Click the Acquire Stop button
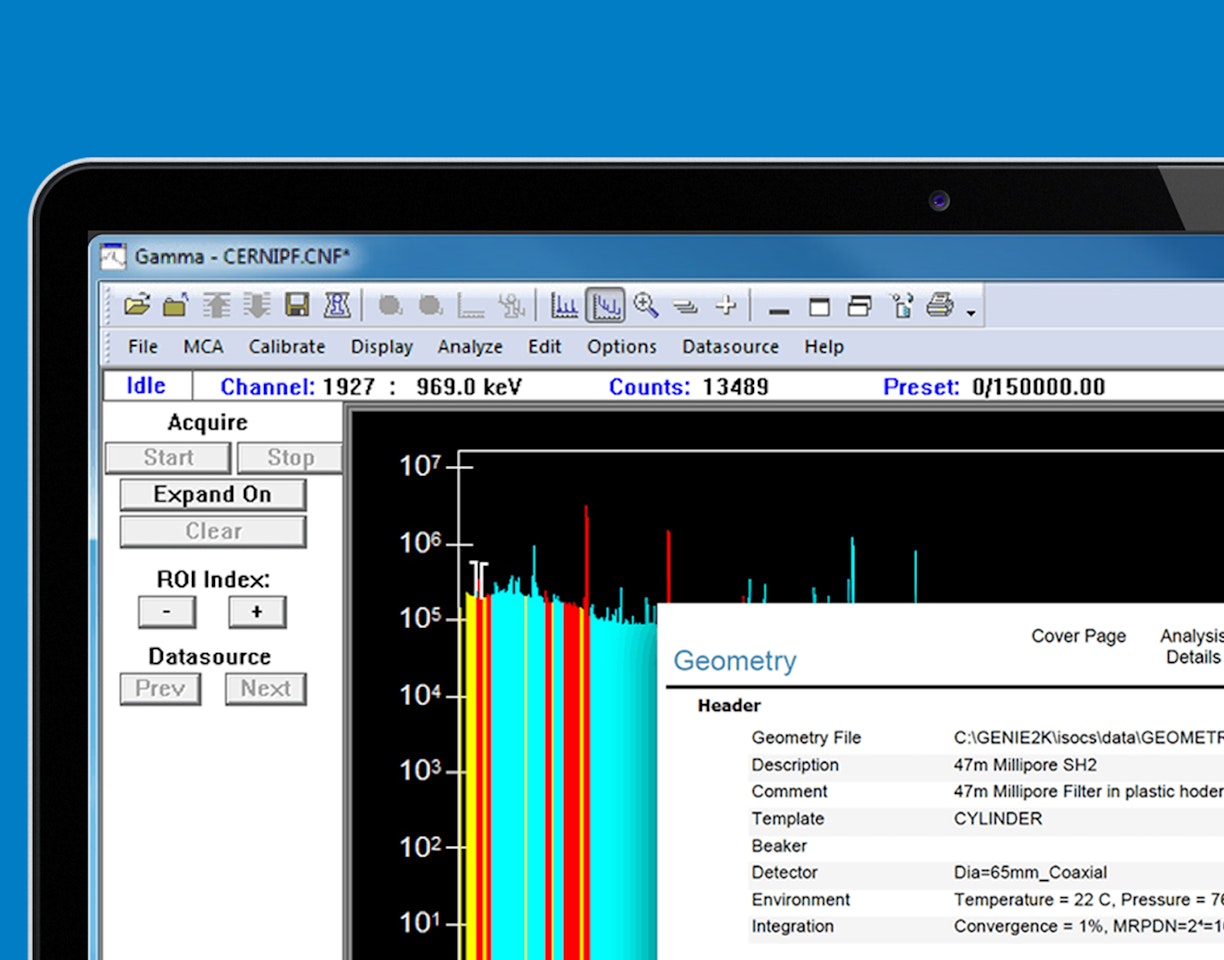This screenshot has width=1224, height=960. click(x=290, y=458)
